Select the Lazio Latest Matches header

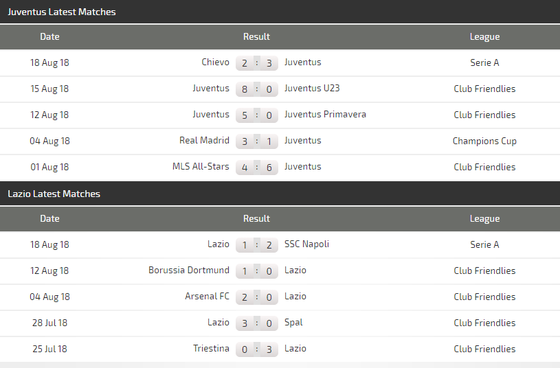click(x=54, y=194)
